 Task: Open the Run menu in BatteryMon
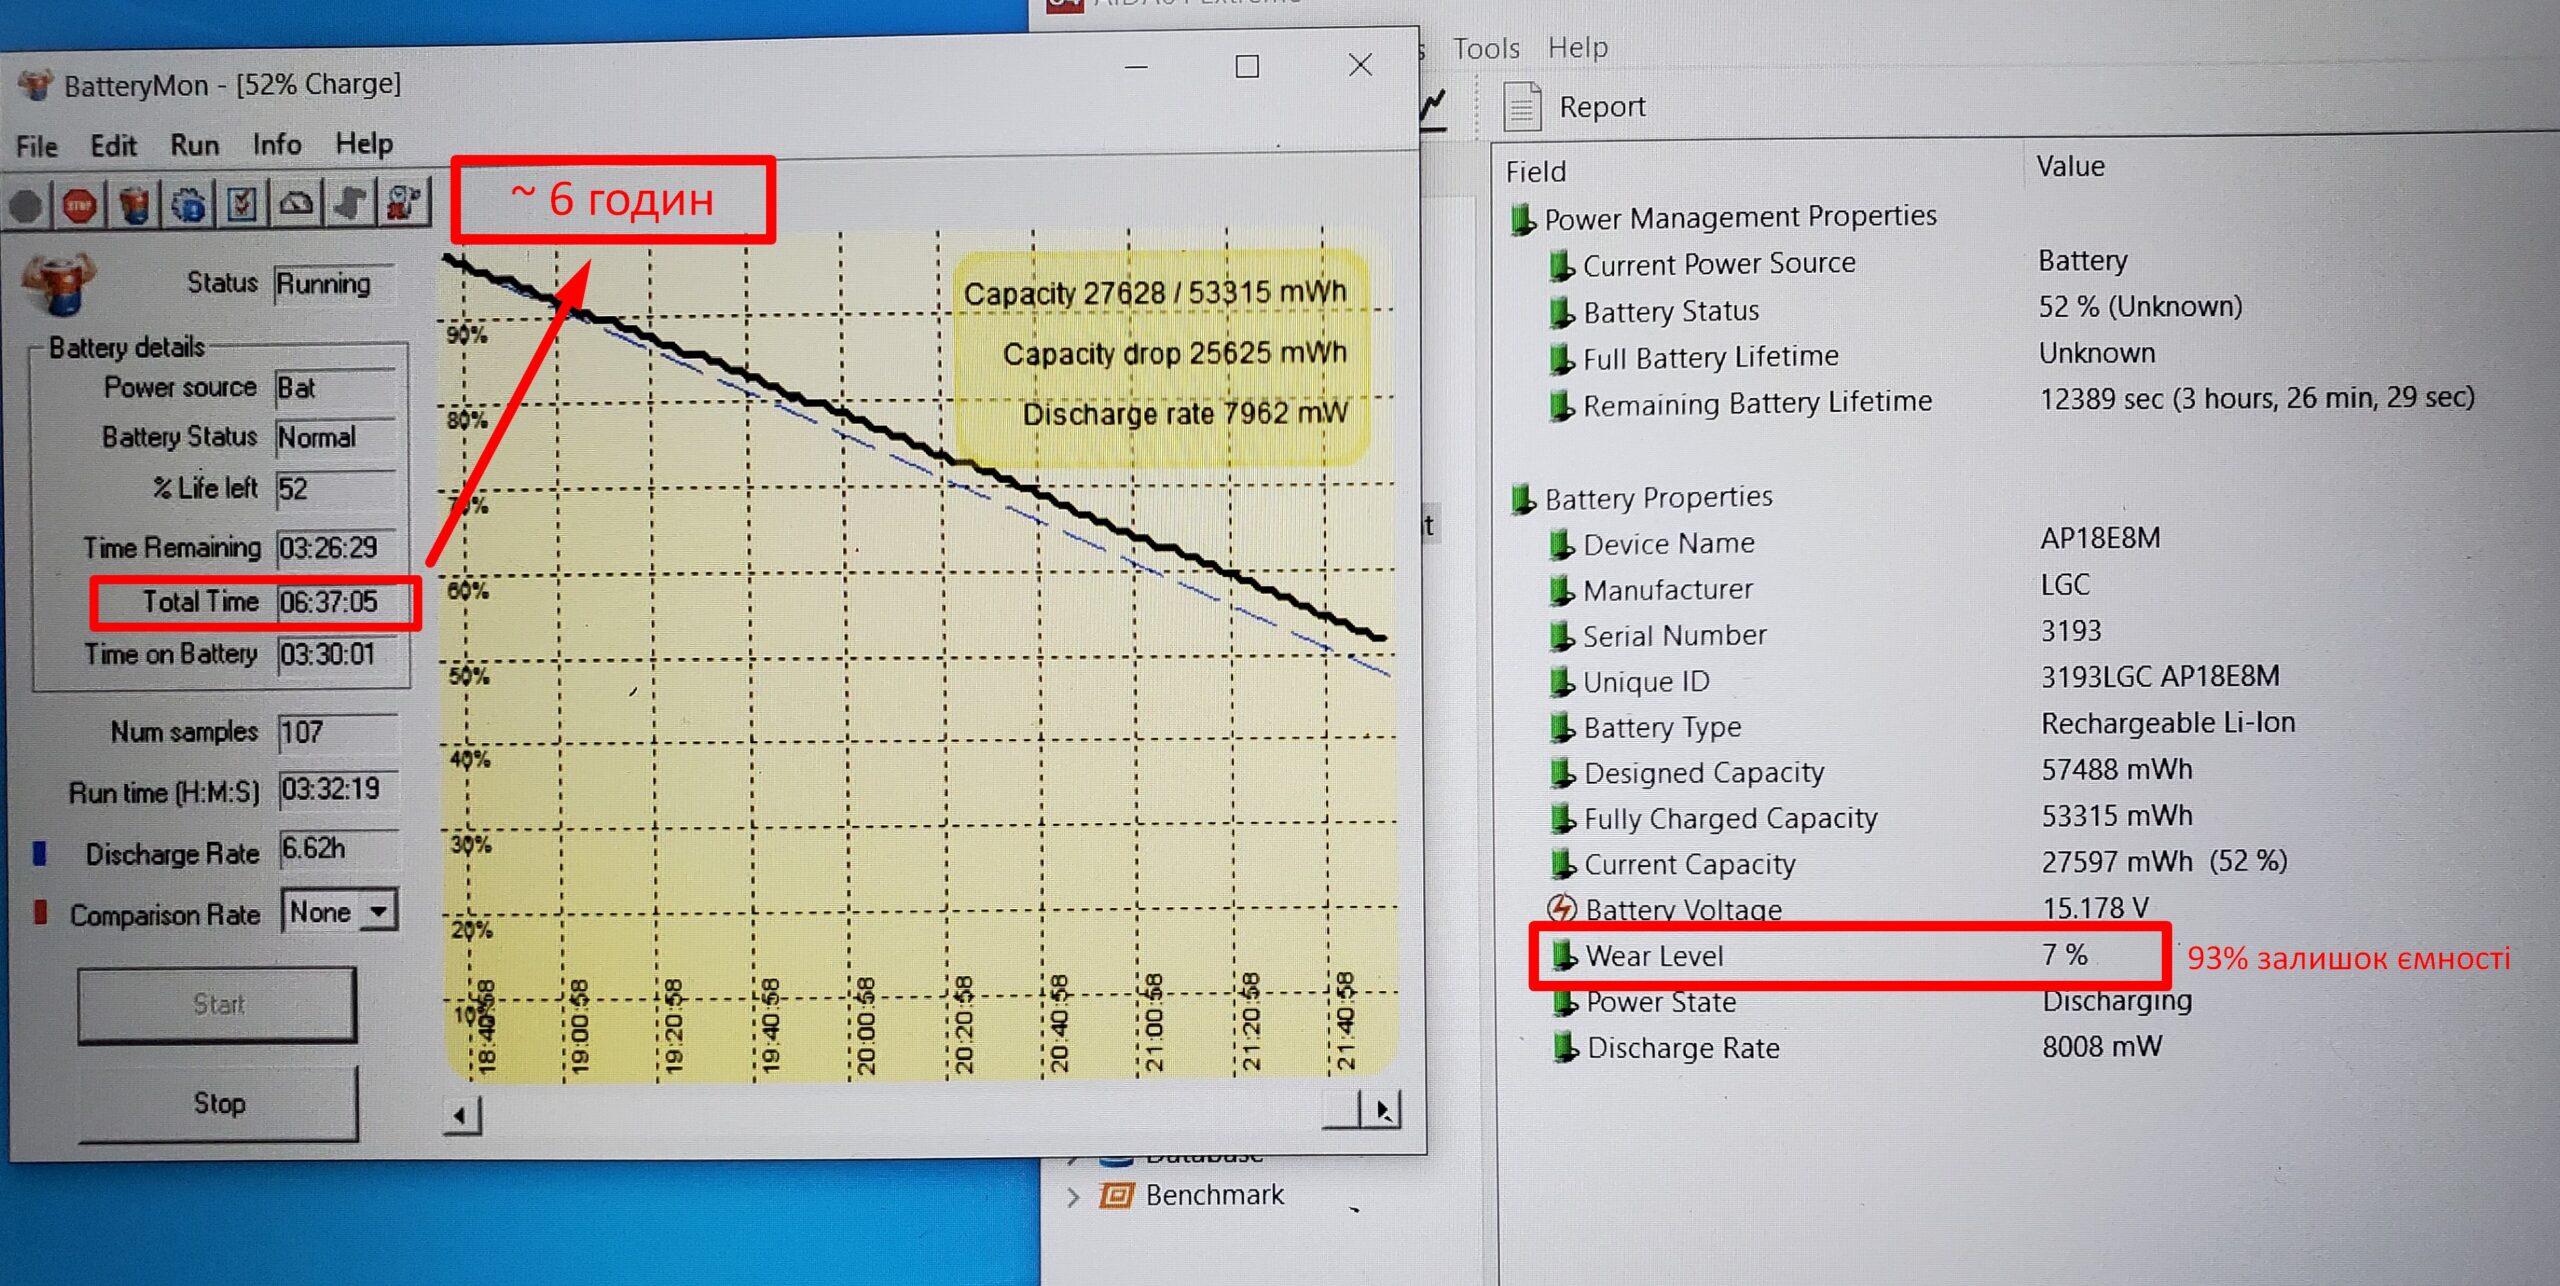tap(194, 146)
